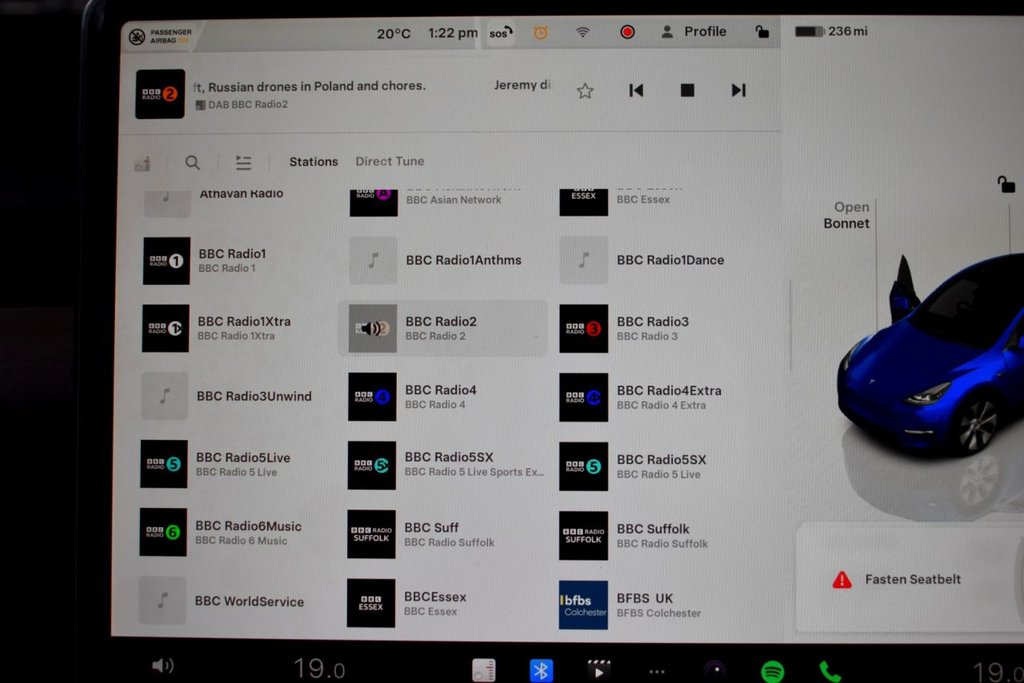Open the Bluetooth icon in bottom bar
The width and height of the screenshot is (1024, 683).
[541, 670]
